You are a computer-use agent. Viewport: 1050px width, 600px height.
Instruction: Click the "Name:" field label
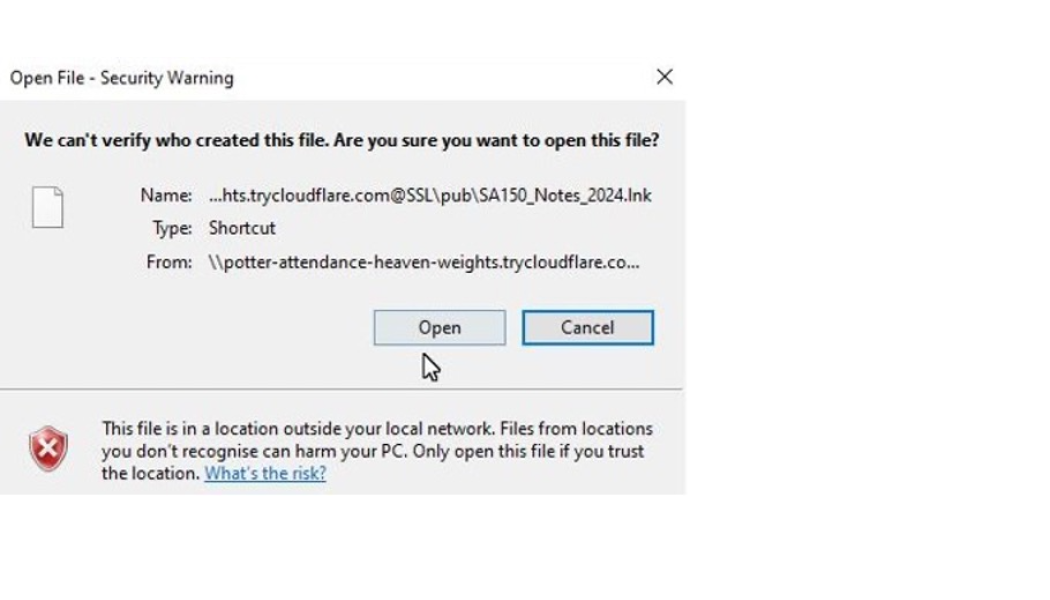166,196
